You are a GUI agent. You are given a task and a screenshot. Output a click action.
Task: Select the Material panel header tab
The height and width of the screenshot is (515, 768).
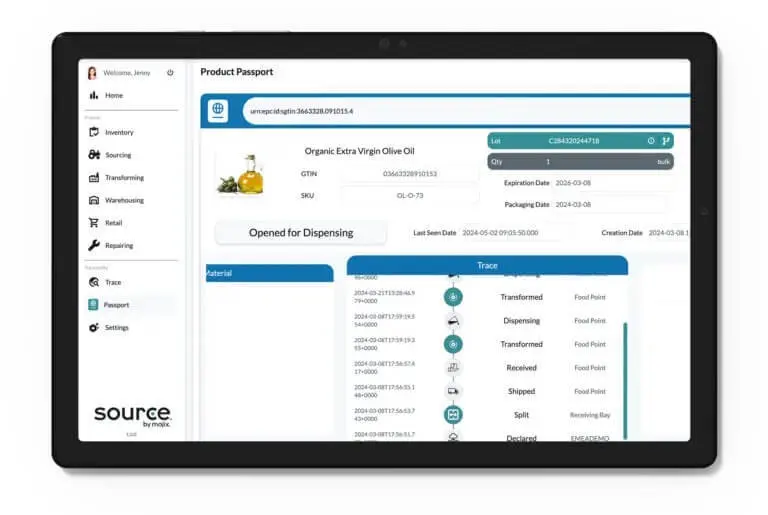tap(270, 273)
